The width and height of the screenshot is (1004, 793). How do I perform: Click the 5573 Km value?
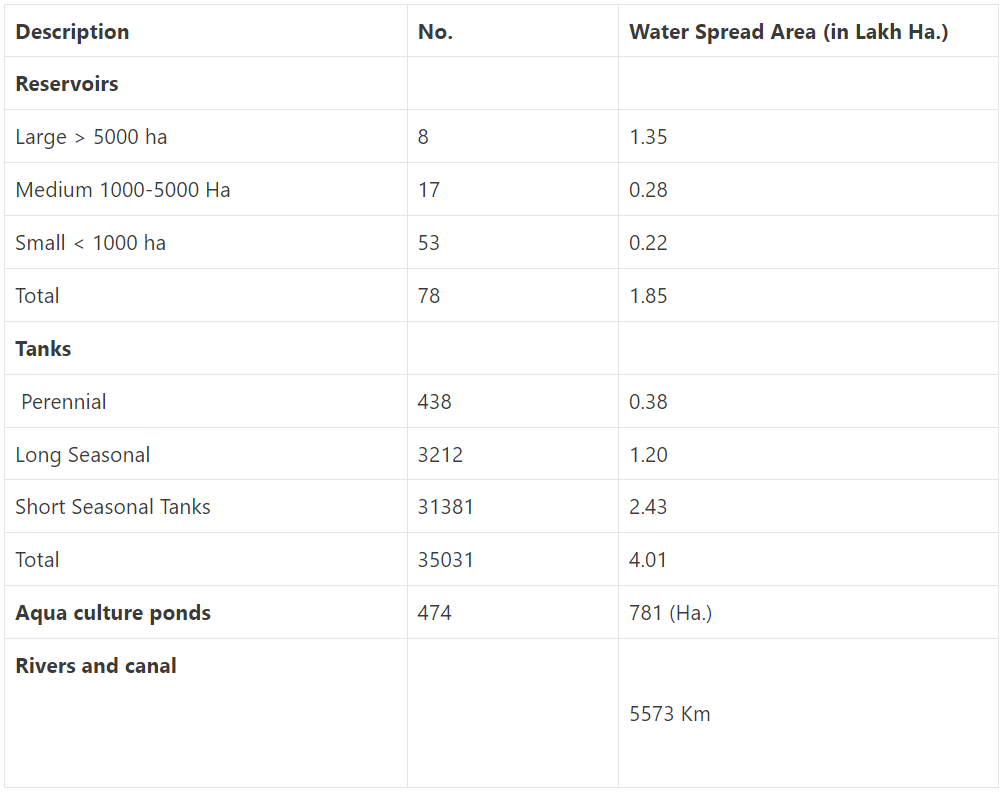[670, 714]
